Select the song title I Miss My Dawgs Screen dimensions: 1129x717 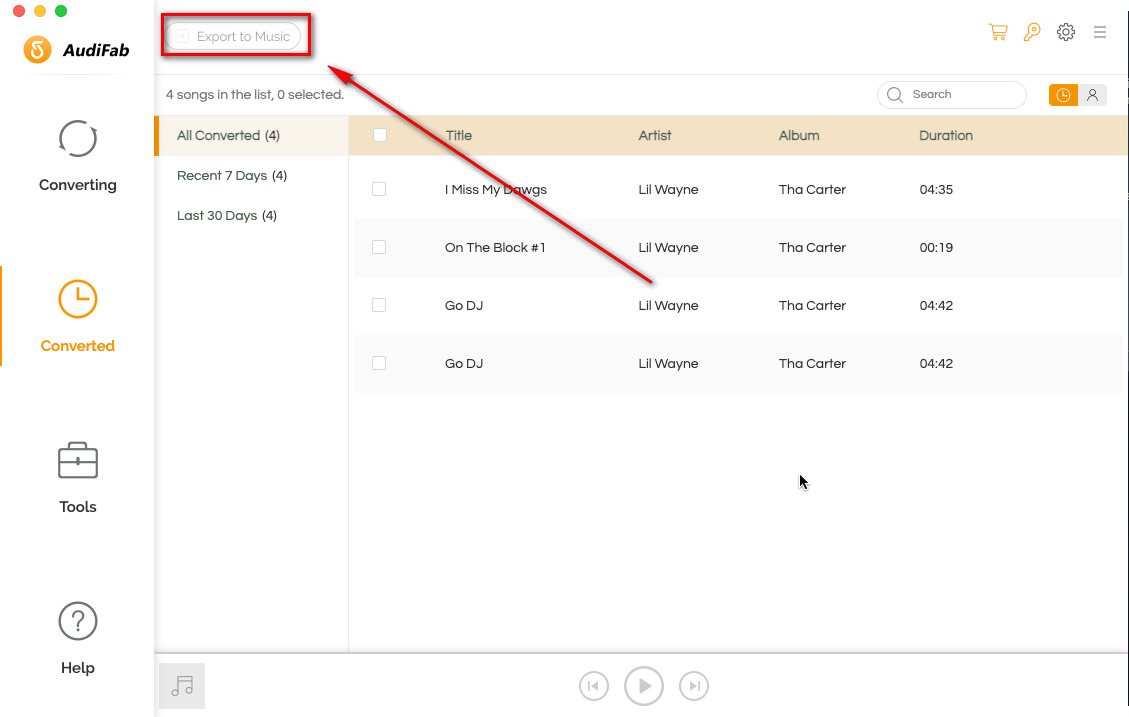[x=495, y=189]
